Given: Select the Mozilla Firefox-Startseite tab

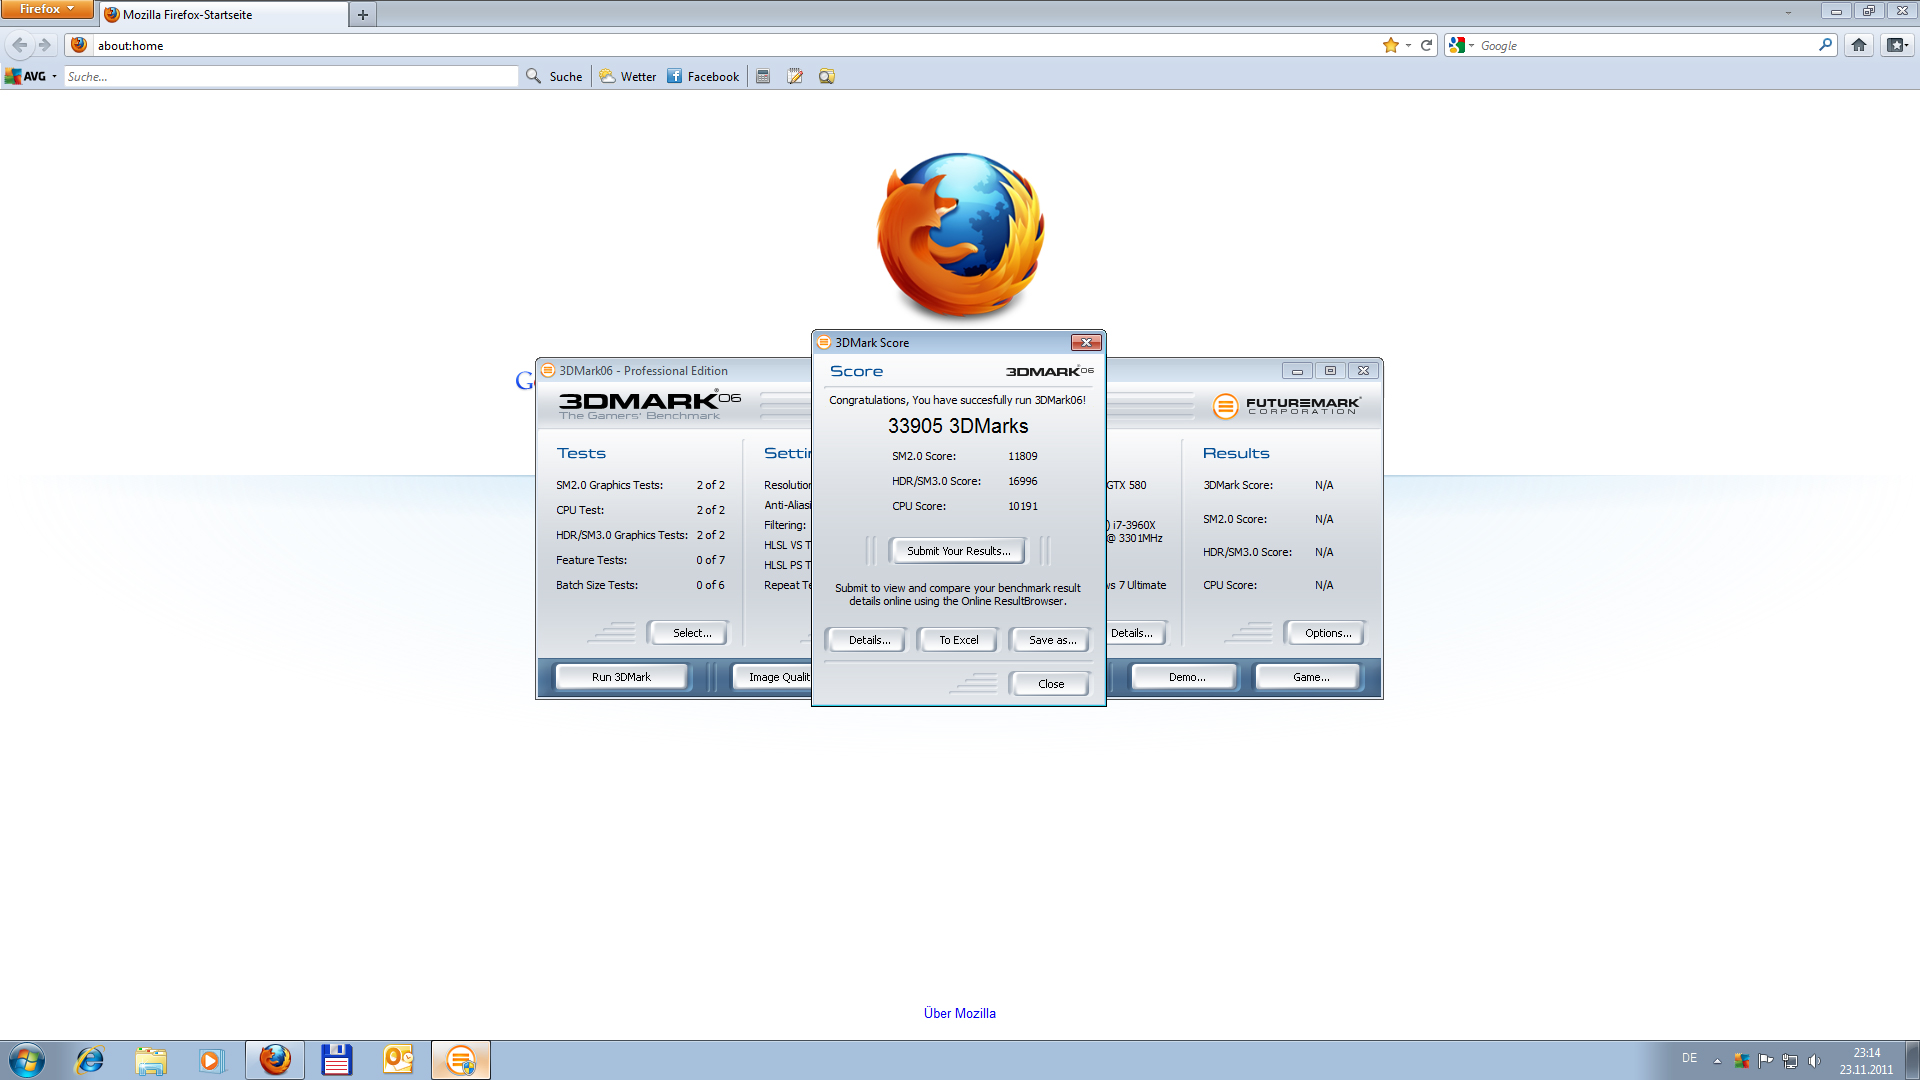Looking at the screenshot, I should [224, 15].
